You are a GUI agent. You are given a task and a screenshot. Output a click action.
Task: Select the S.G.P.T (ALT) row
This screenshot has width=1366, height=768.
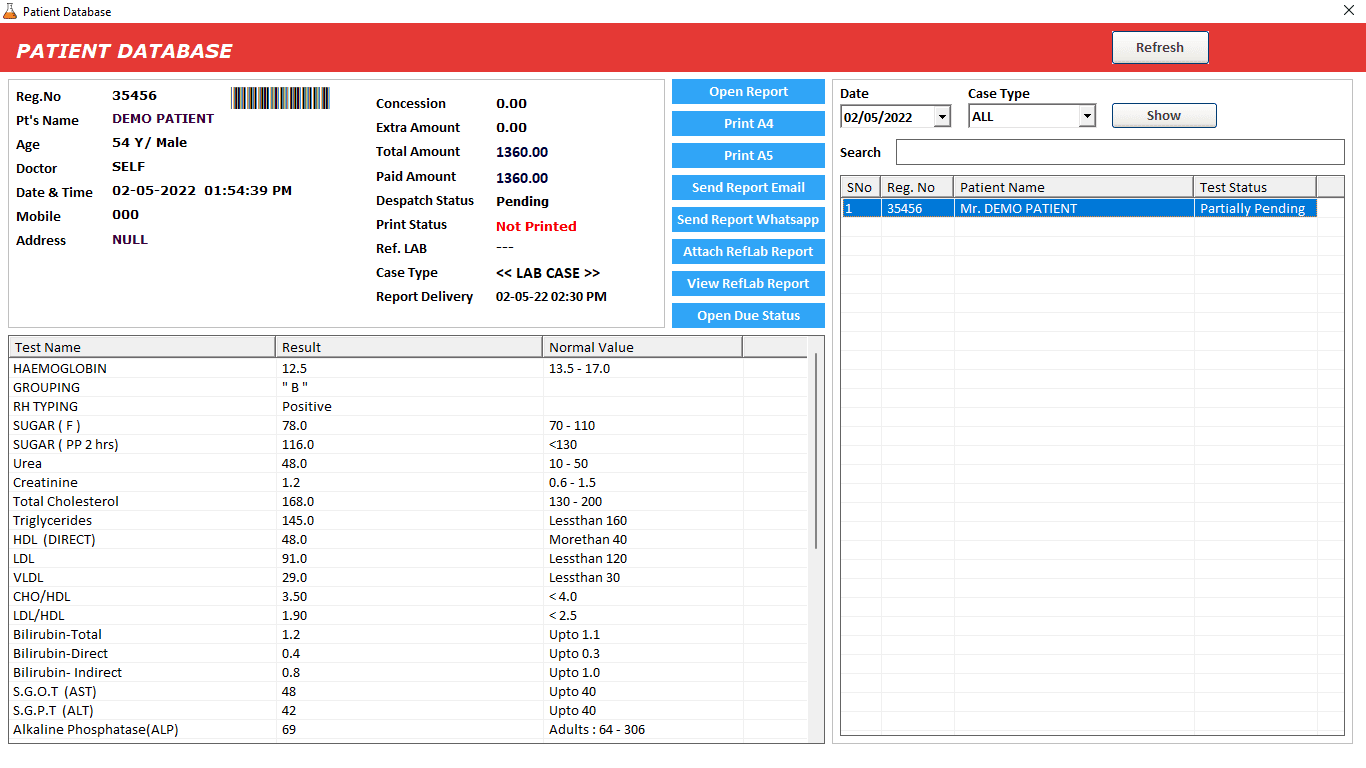(x=408, y=710)
